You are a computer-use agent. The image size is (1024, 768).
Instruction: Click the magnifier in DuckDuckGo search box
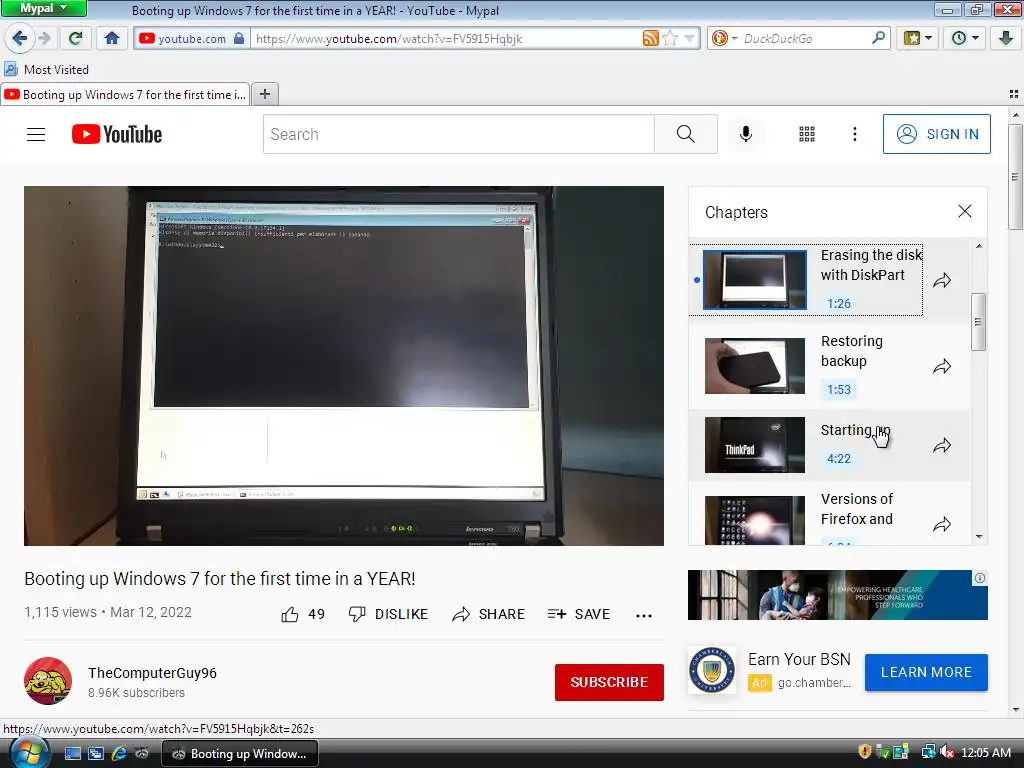(x=878, y=39)
